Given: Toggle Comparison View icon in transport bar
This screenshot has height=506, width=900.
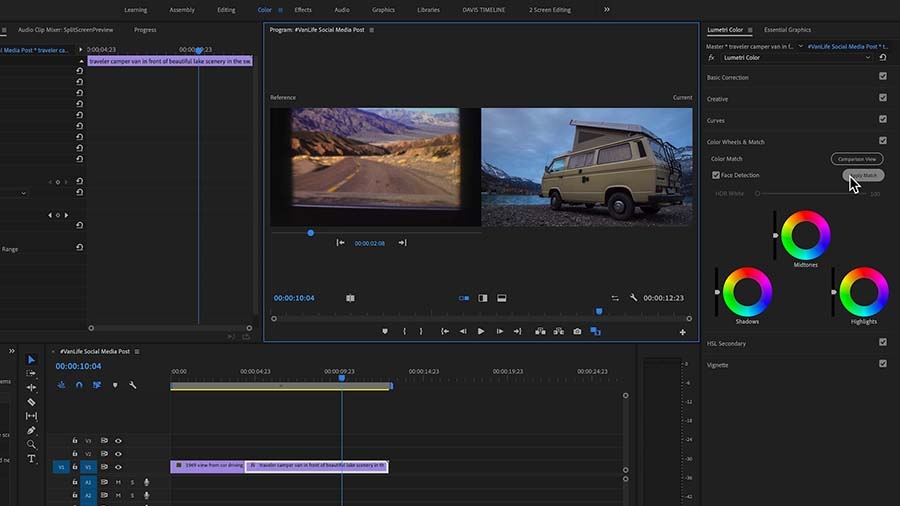Looking at the screenshot, I should (595, 332).
